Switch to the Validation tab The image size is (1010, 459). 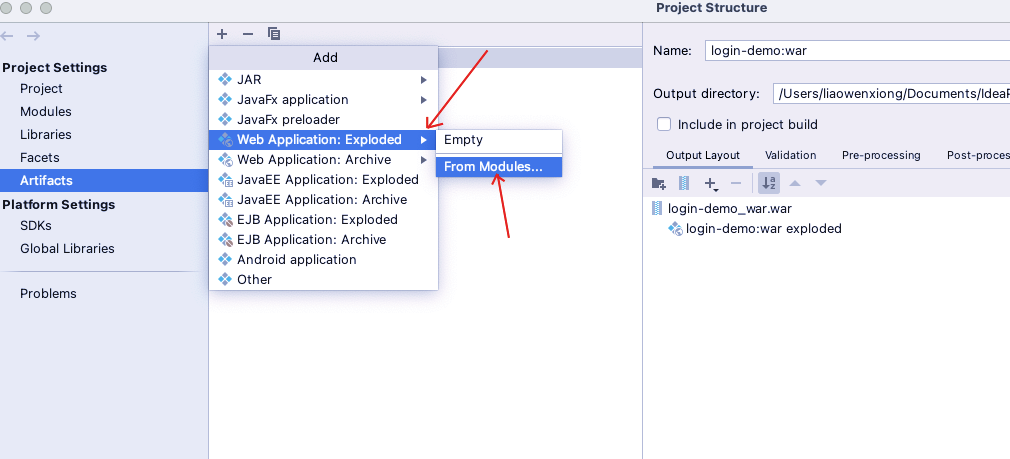(x=790, y=155)
